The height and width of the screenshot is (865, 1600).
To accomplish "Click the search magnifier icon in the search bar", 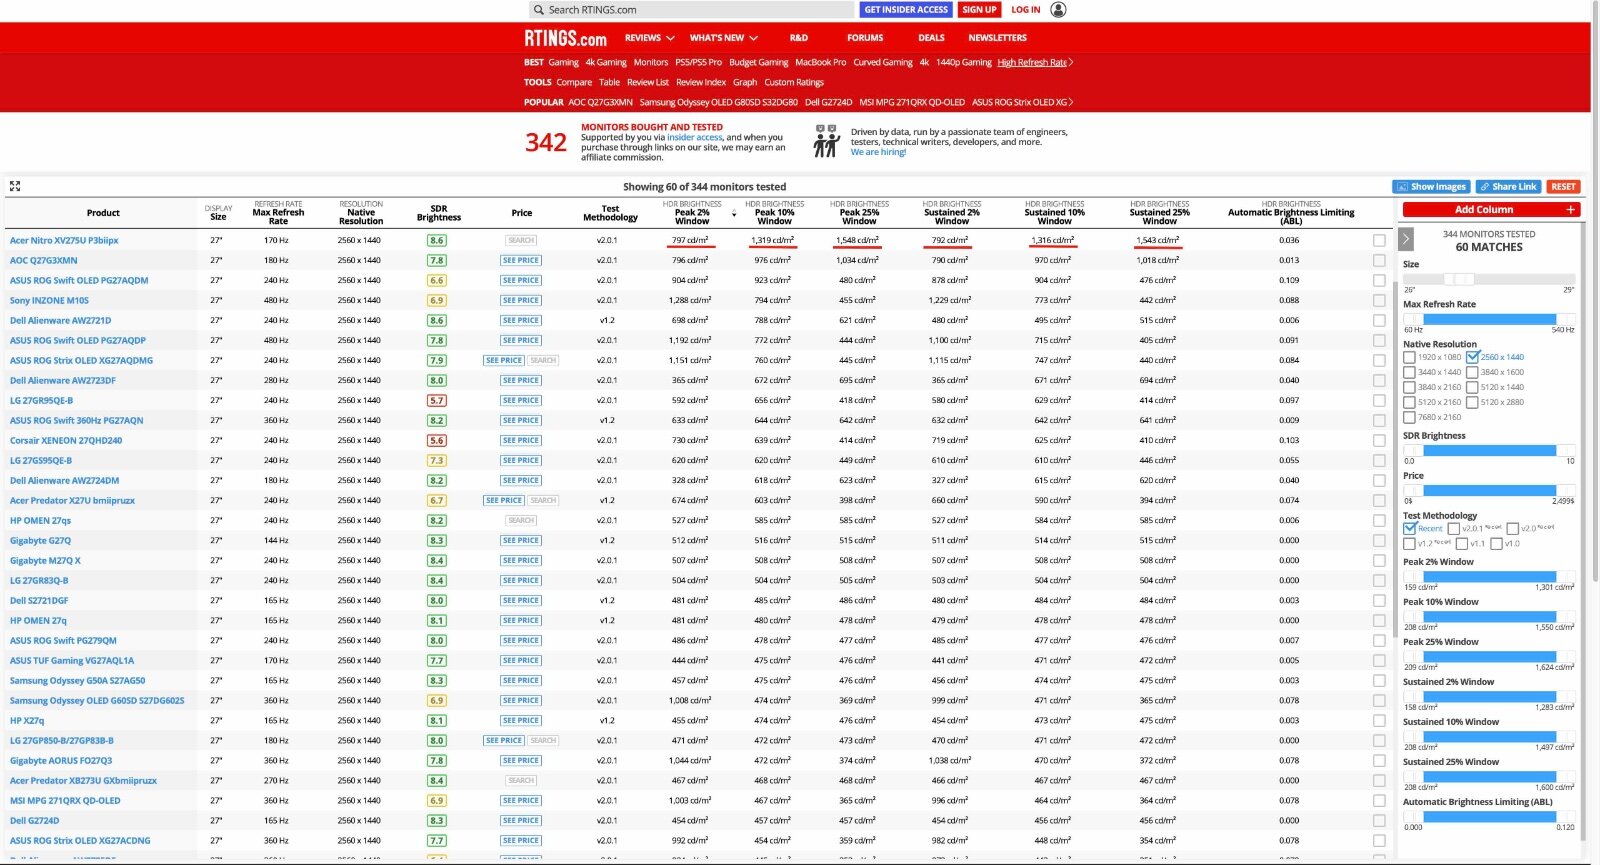I will pyautogui.click(x=538, y=10).
